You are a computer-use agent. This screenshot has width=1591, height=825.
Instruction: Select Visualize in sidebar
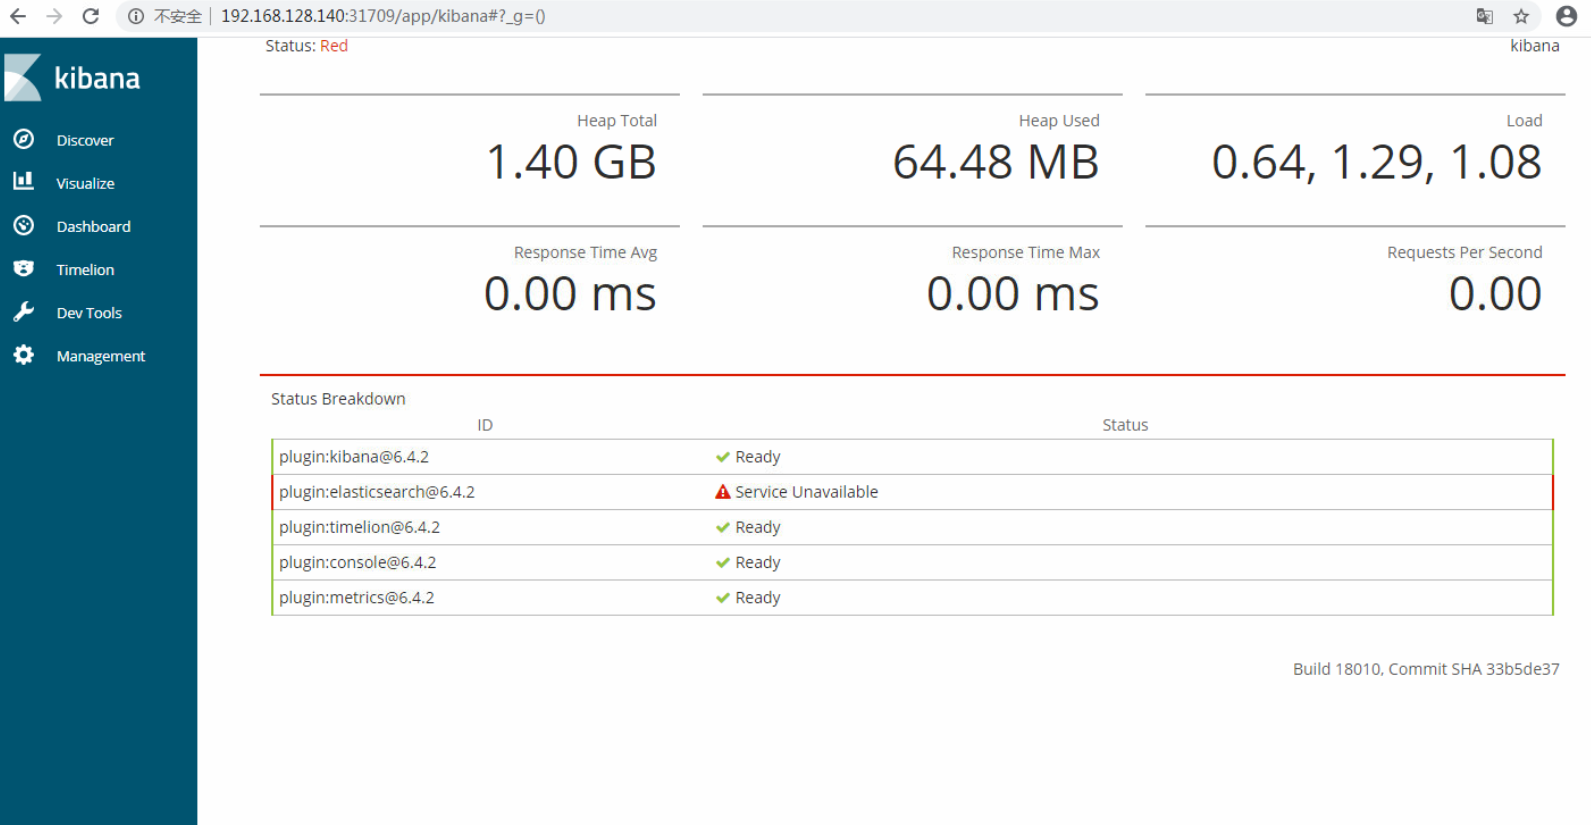85,183
